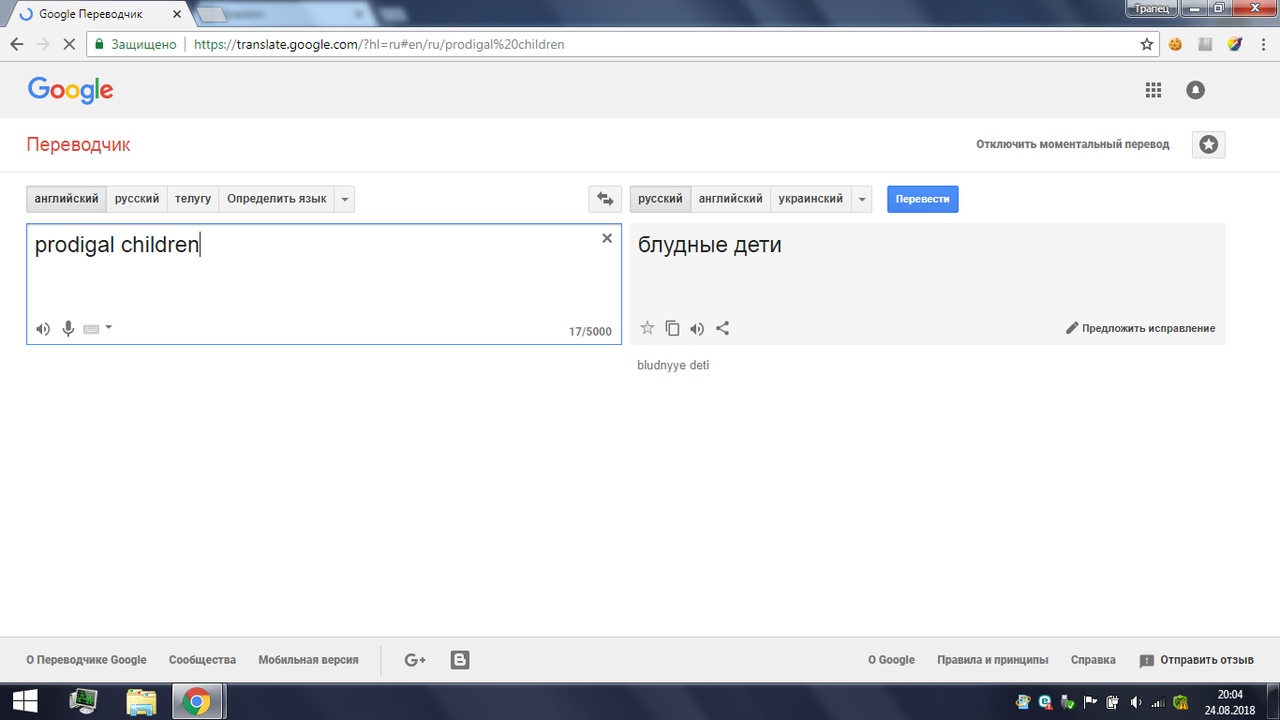
Task: Click the Трапец profile button
Action: pyautogui.click(x=1153, y=8)
